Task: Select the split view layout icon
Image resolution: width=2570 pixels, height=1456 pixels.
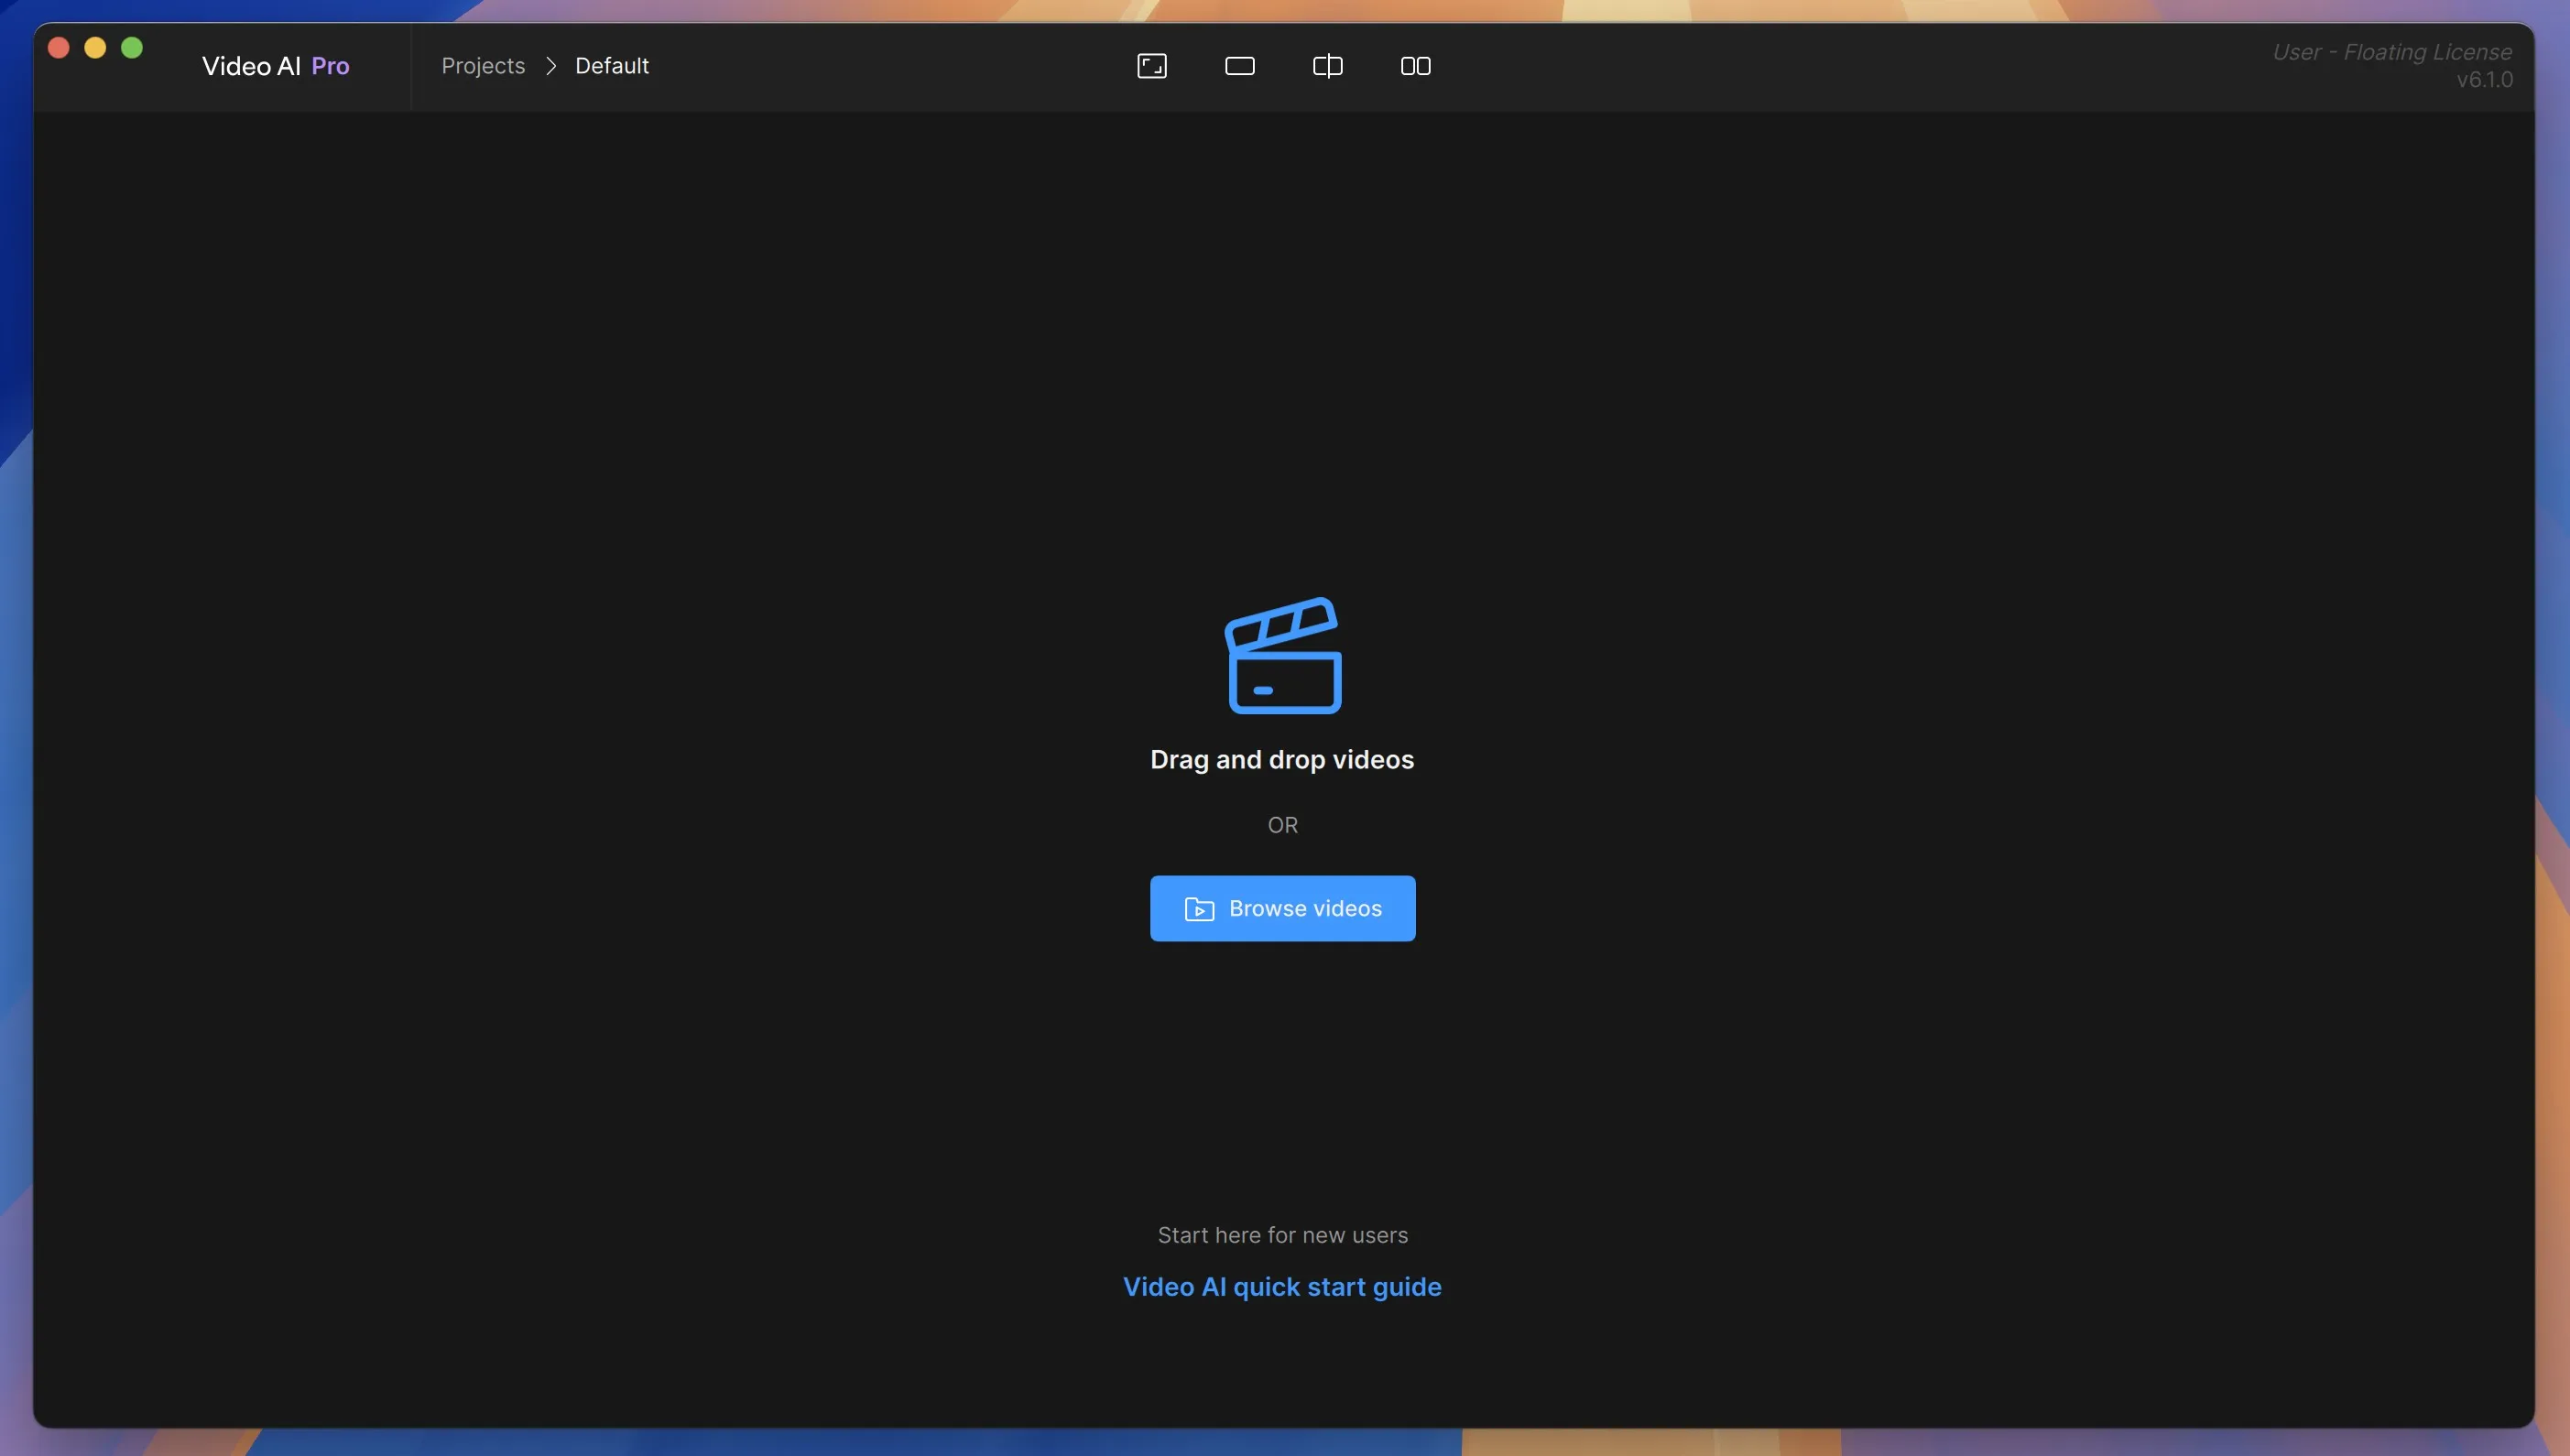Action: [1328, 66]
